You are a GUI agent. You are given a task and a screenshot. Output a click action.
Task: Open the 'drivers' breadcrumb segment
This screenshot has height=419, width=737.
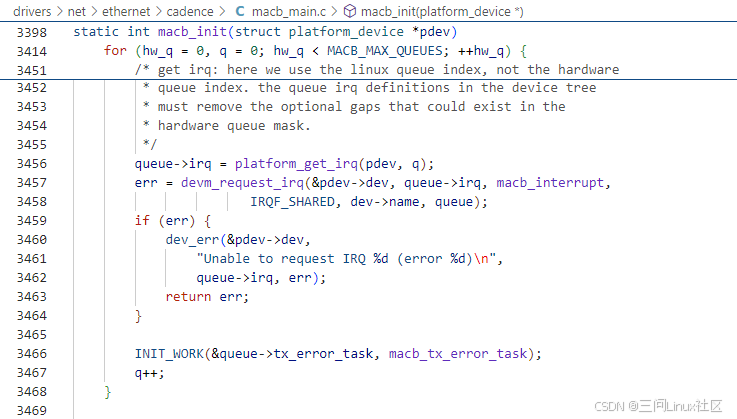pyautogui.click(x=32, y=11)
